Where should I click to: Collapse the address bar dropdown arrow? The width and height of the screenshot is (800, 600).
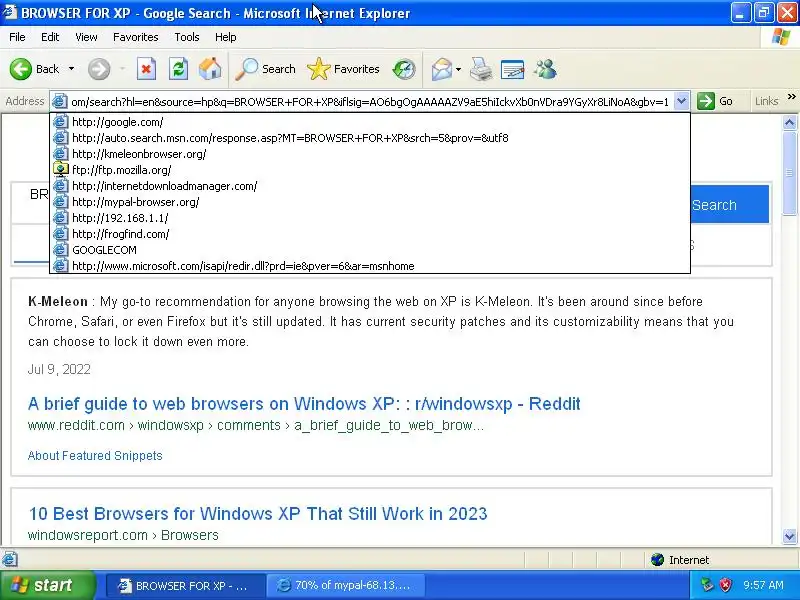pos(682,101)
